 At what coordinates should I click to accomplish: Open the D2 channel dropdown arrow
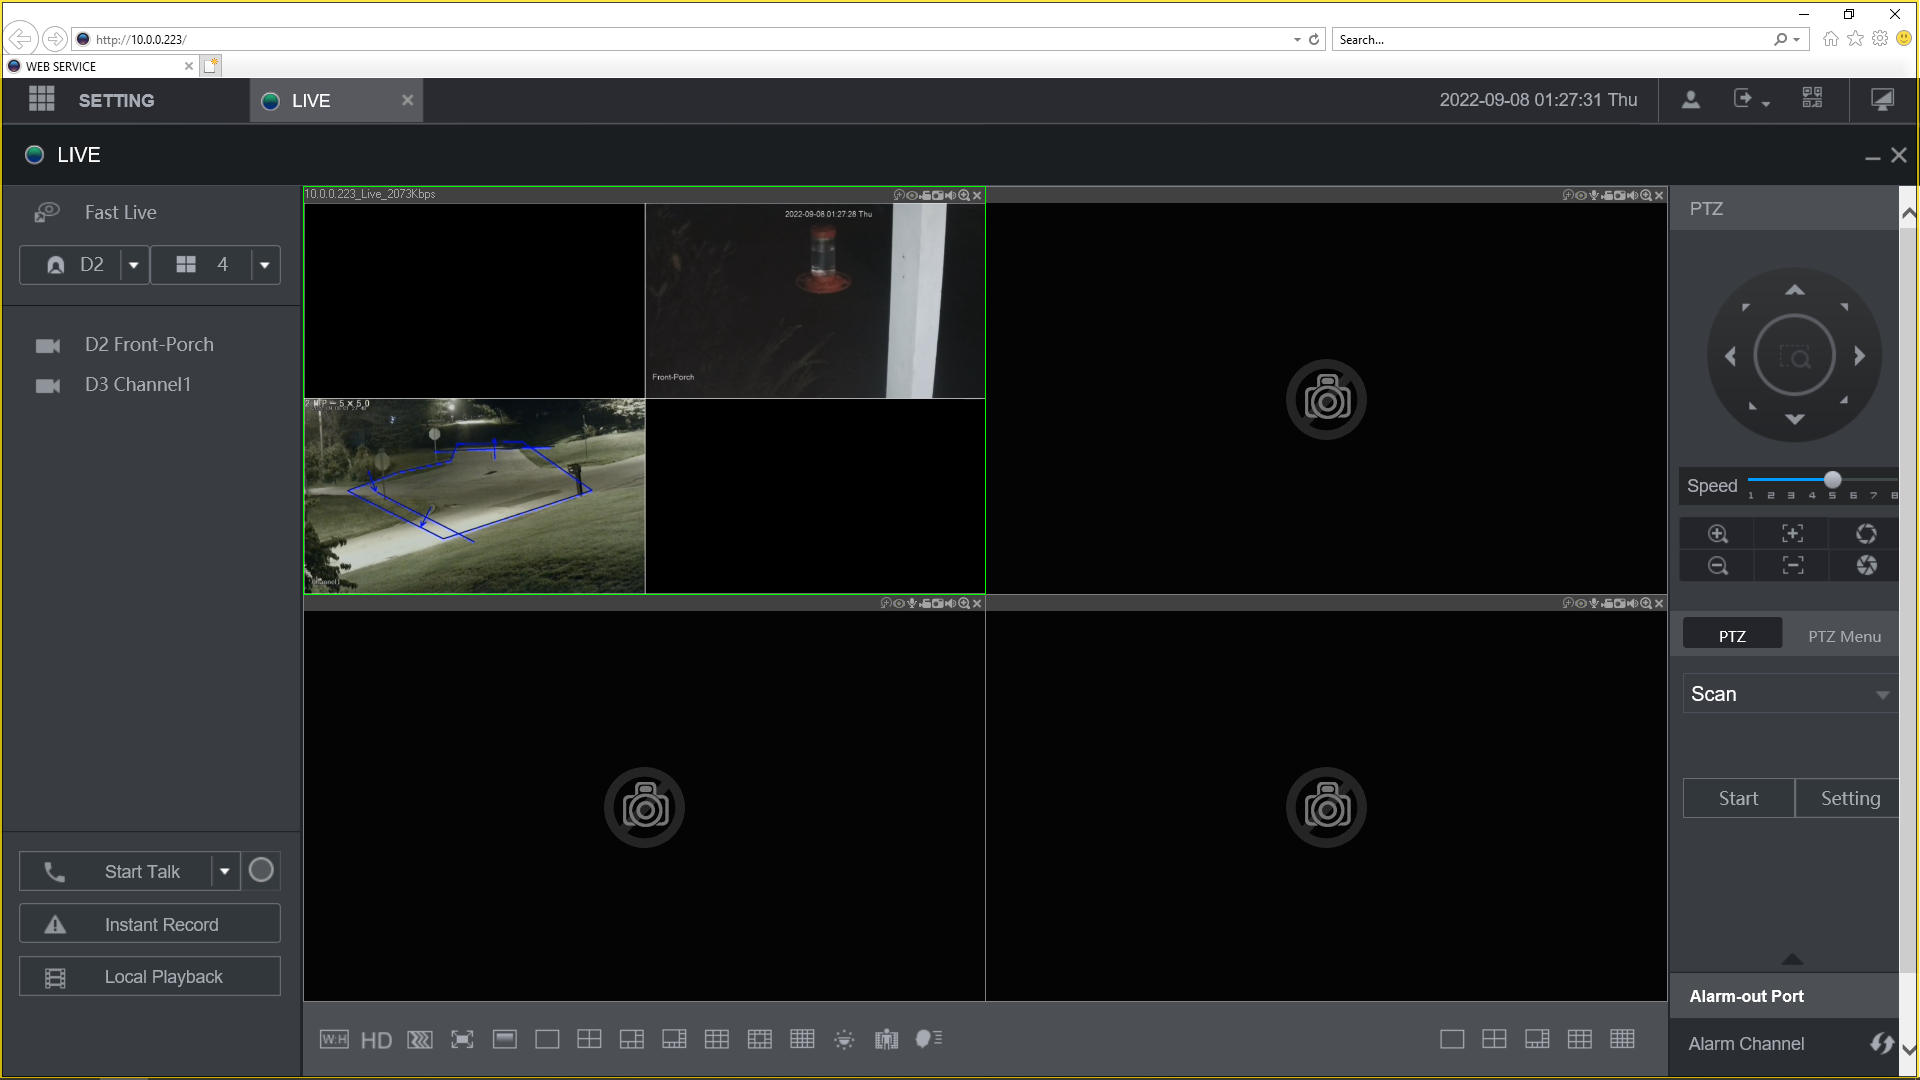coord(134,265)
